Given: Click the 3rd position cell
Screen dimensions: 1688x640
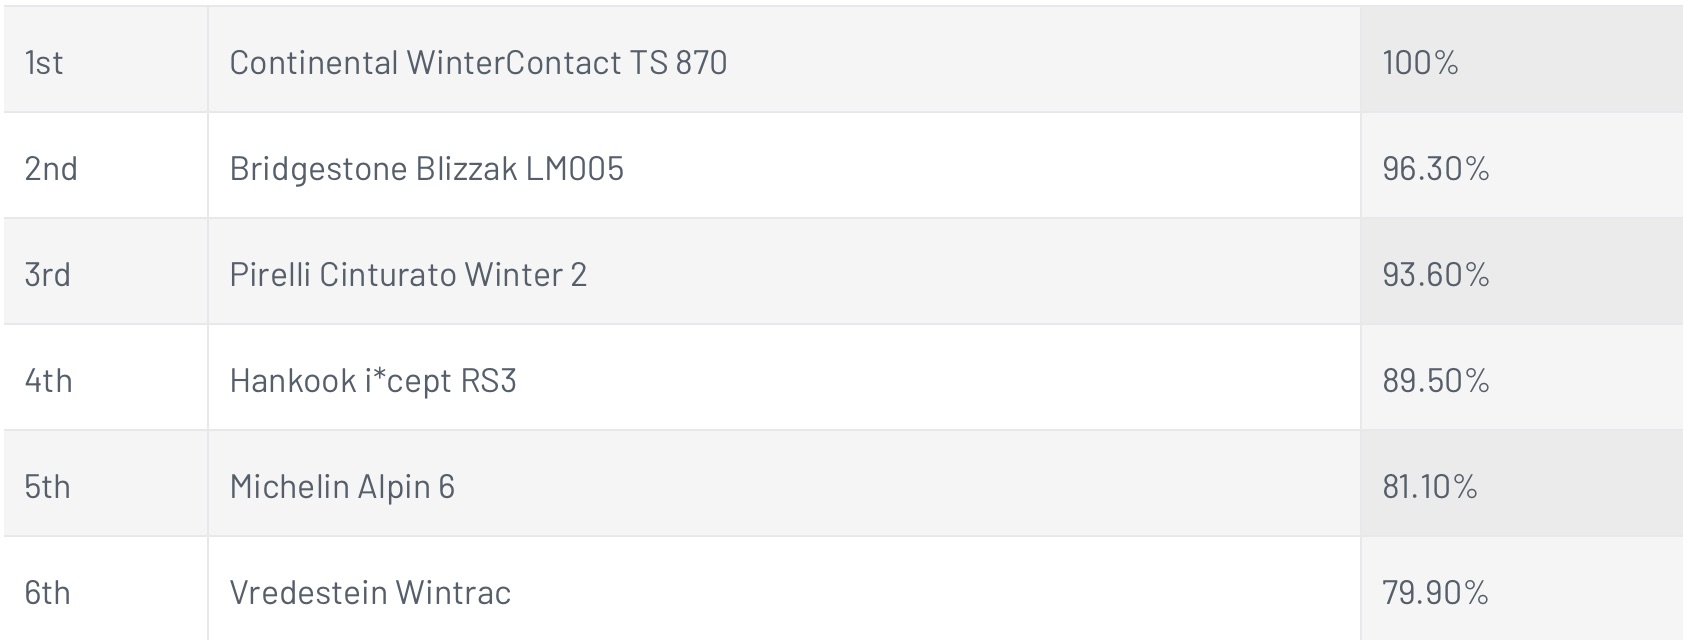Looking at the screenshot, I should tap(106, 272).
